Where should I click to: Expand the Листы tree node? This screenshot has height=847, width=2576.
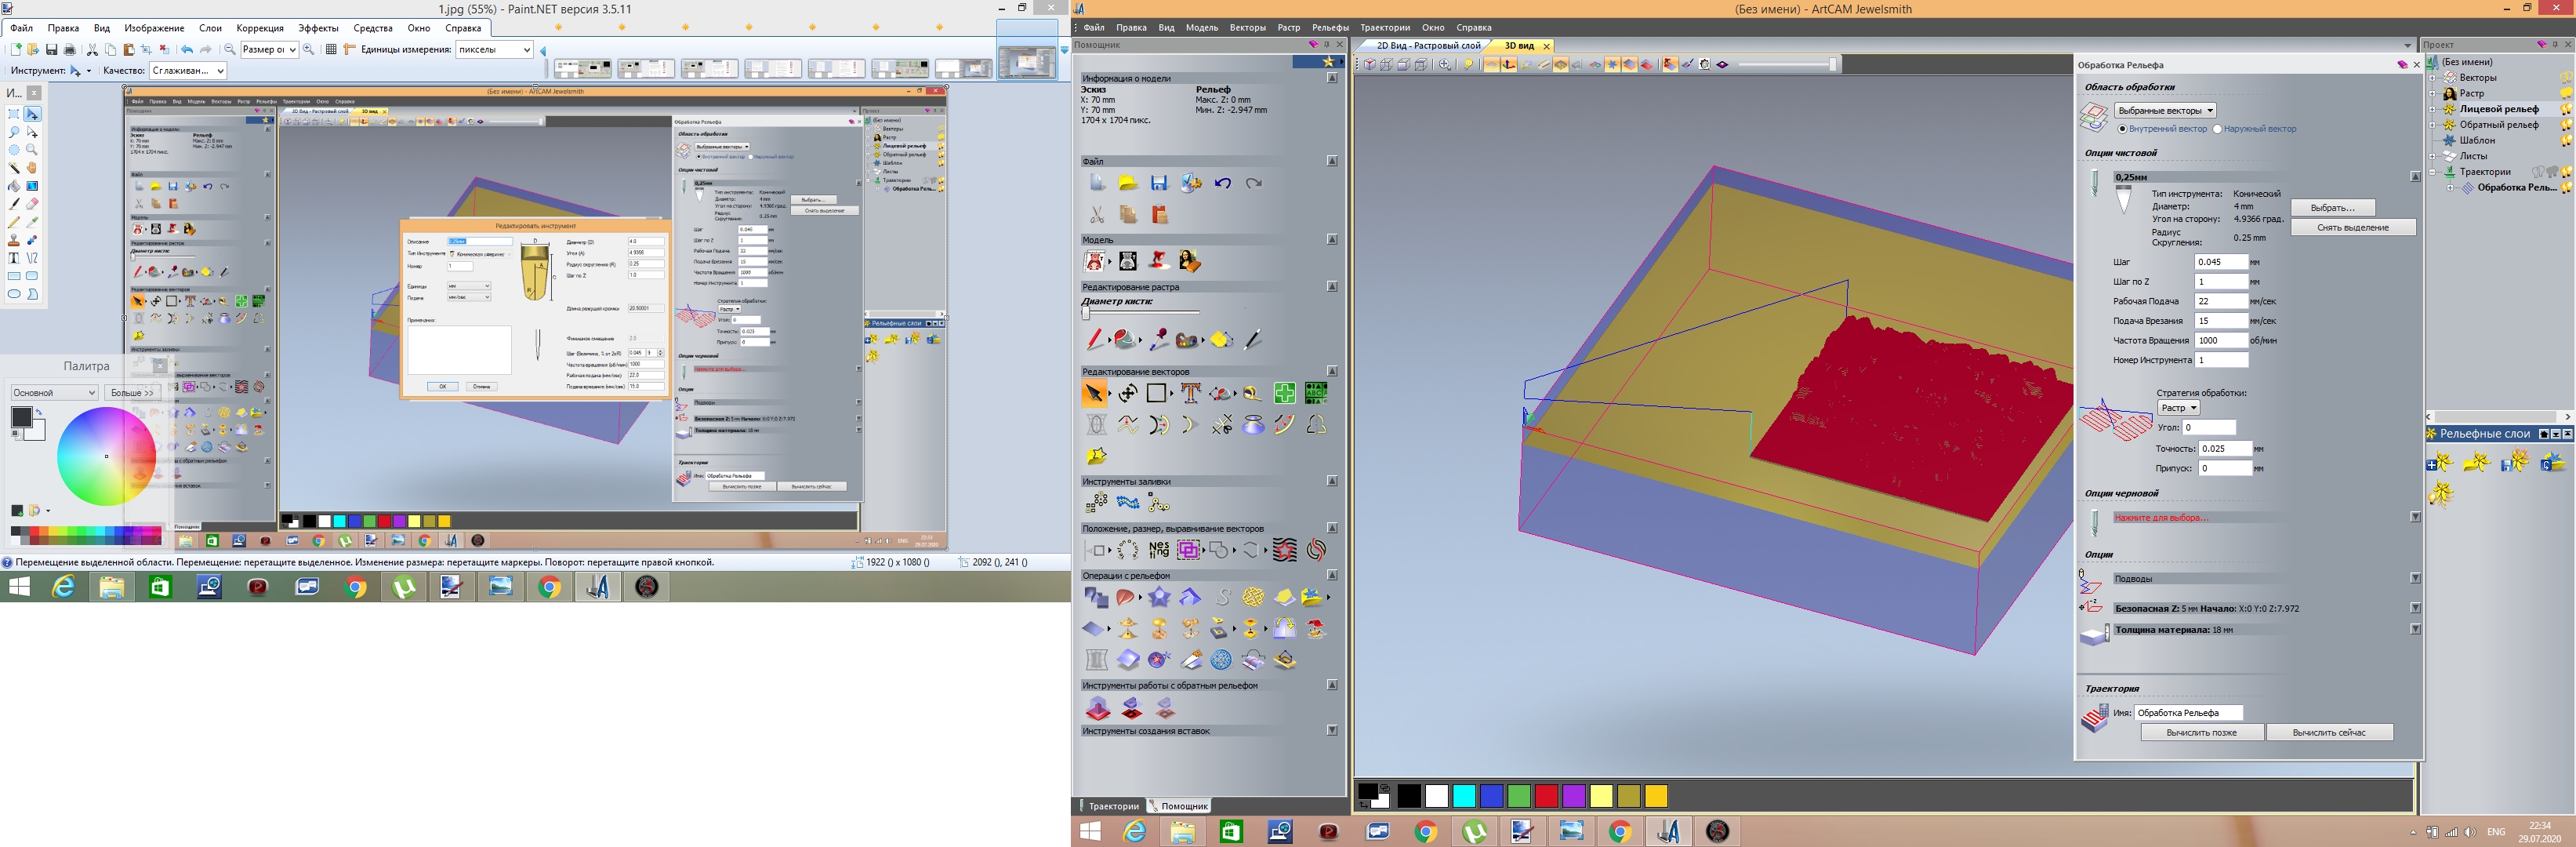point(2433,156)
